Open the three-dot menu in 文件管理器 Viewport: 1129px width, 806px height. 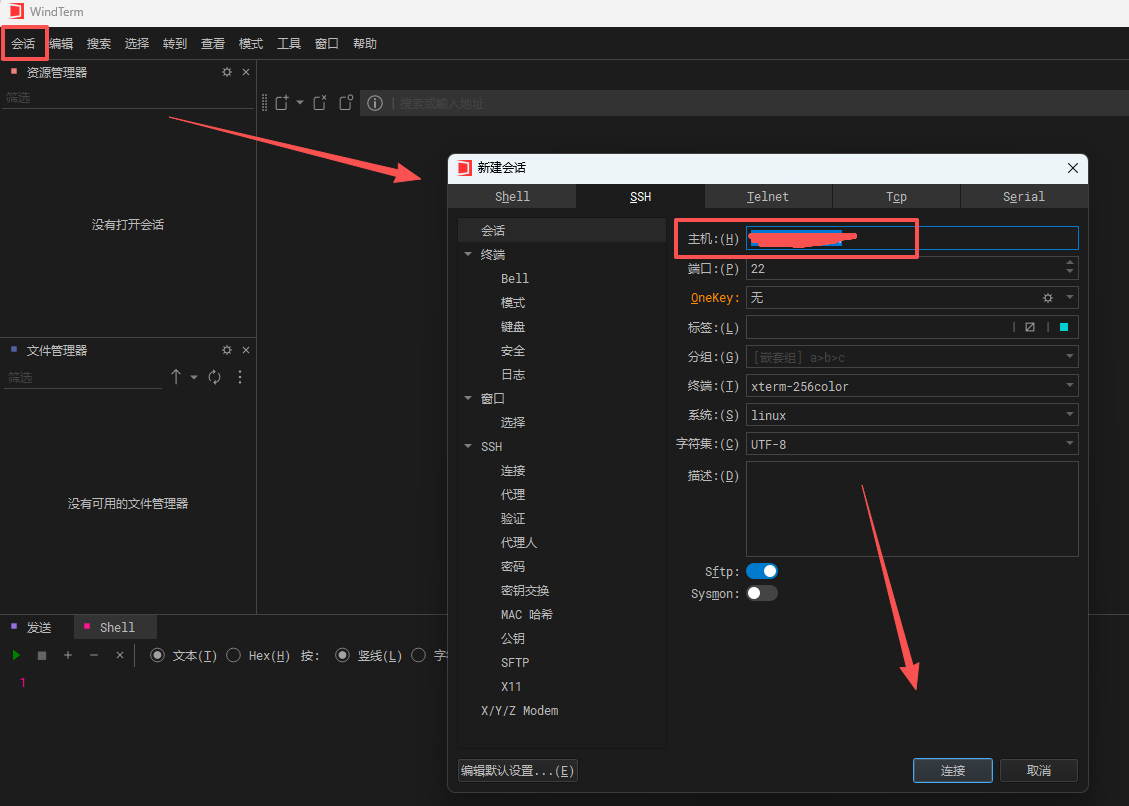[240, 377]
